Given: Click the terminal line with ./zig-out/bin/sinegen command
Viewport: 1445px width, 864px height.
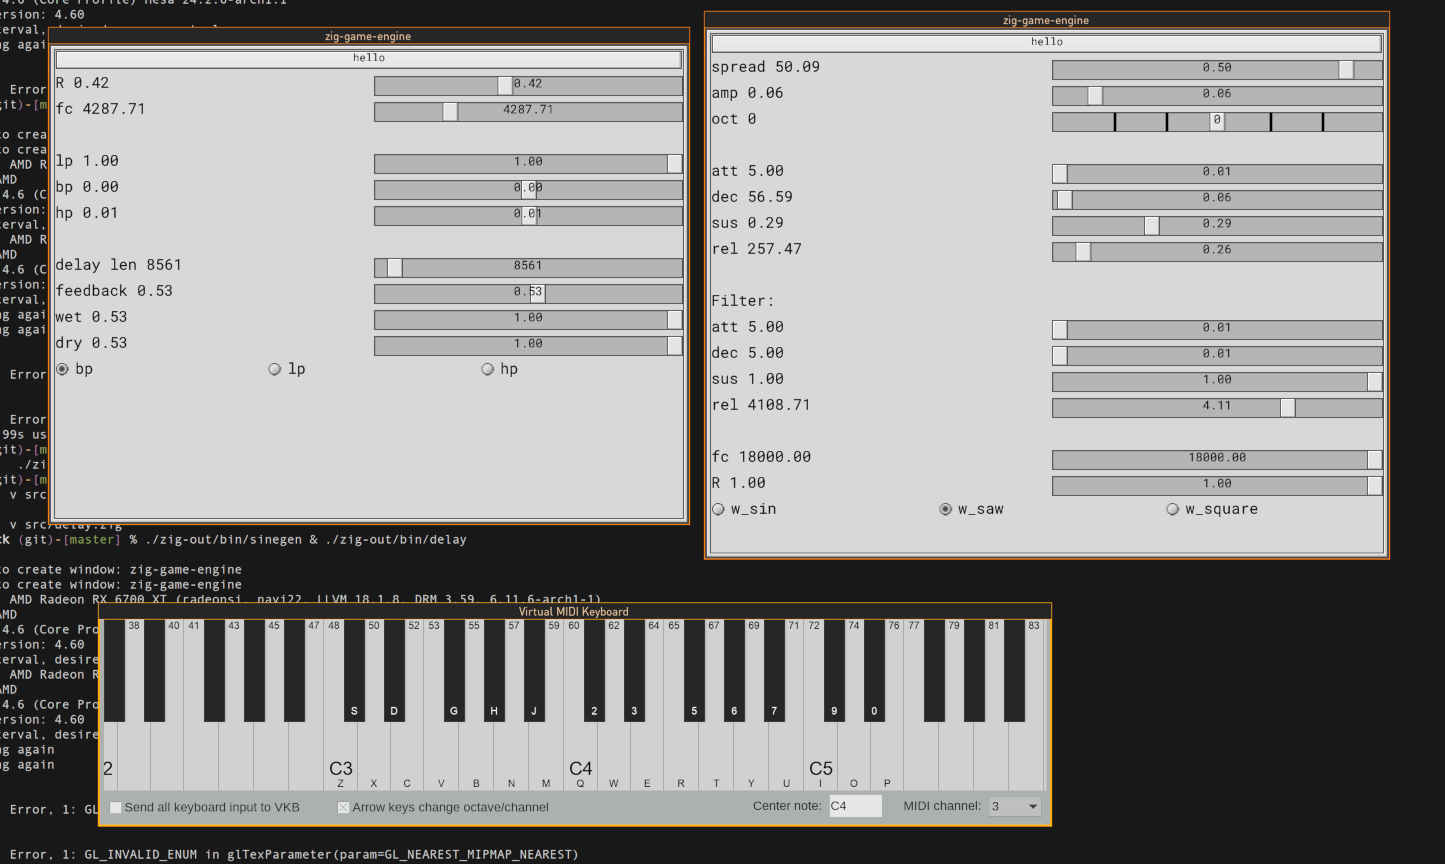Looking at the screenshot, I should [x=234, y=540].
